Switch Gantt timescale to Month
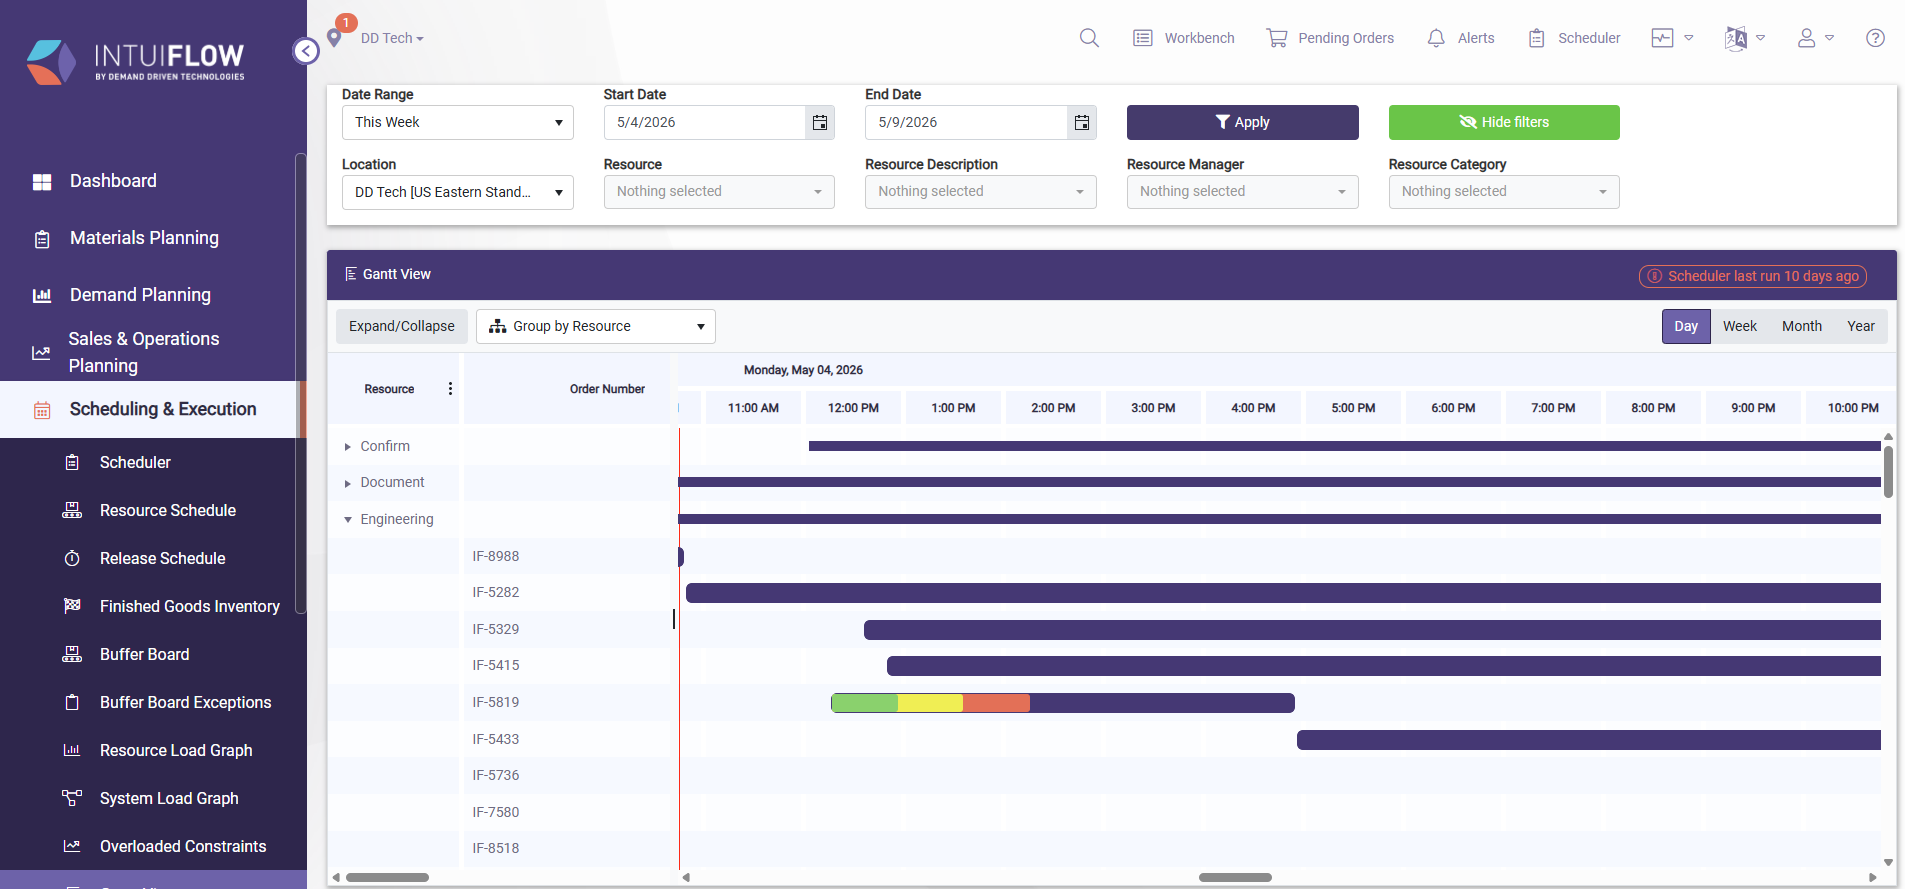This screenshot has height=889, width=1905. pos(1801,326)
